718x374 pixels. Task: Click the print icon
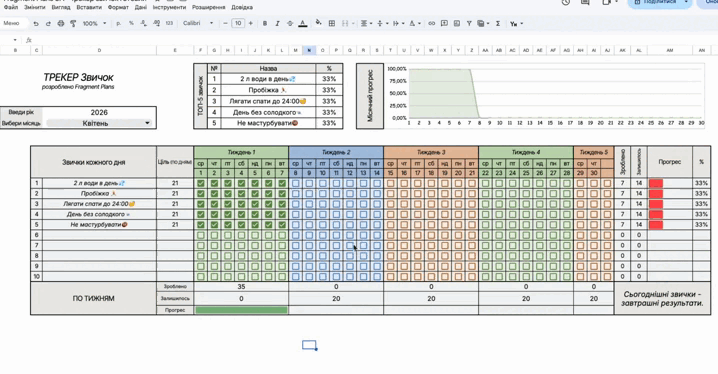click(x=60, y=23)
